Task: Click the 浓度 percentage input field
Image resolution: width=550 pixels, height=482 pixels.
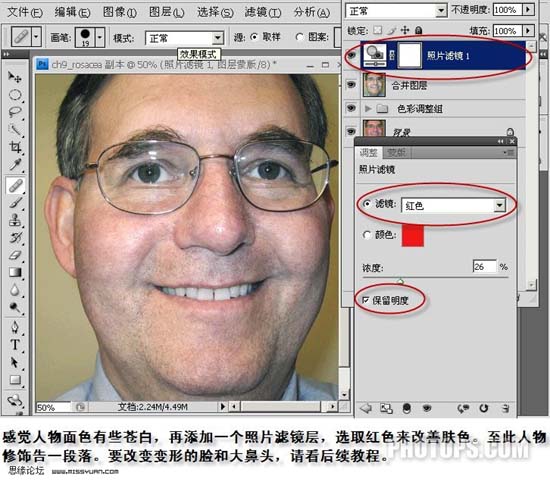Action: 484,267
